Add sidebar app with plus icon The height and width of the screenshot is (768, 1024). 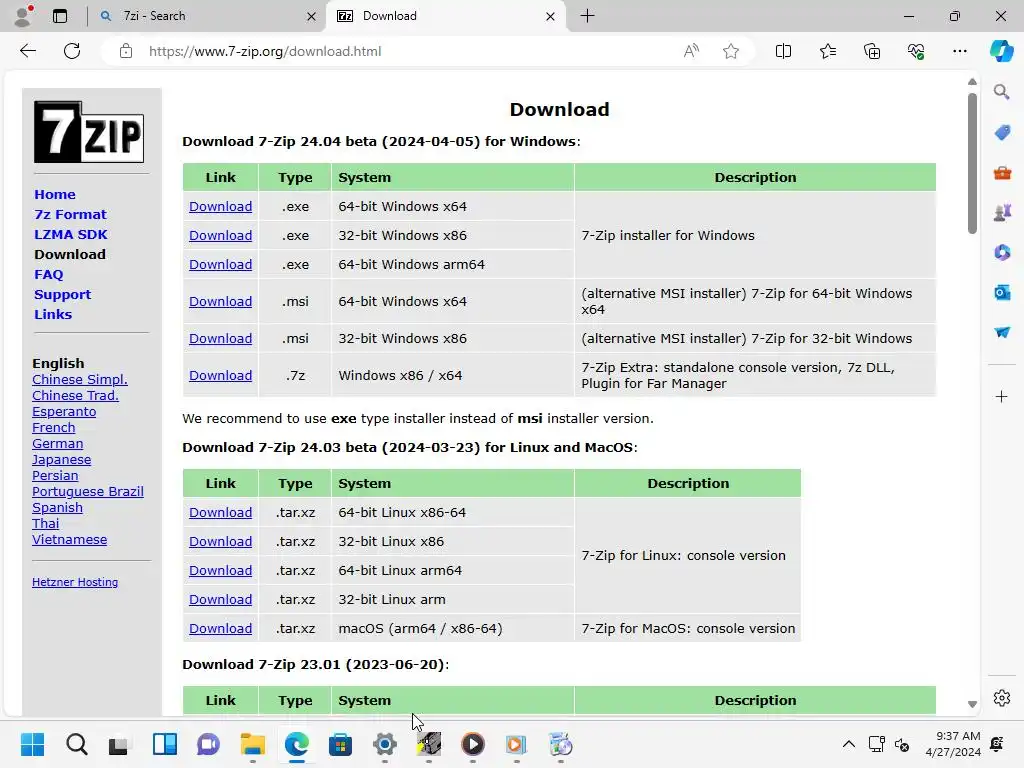tap(1002, 396)
